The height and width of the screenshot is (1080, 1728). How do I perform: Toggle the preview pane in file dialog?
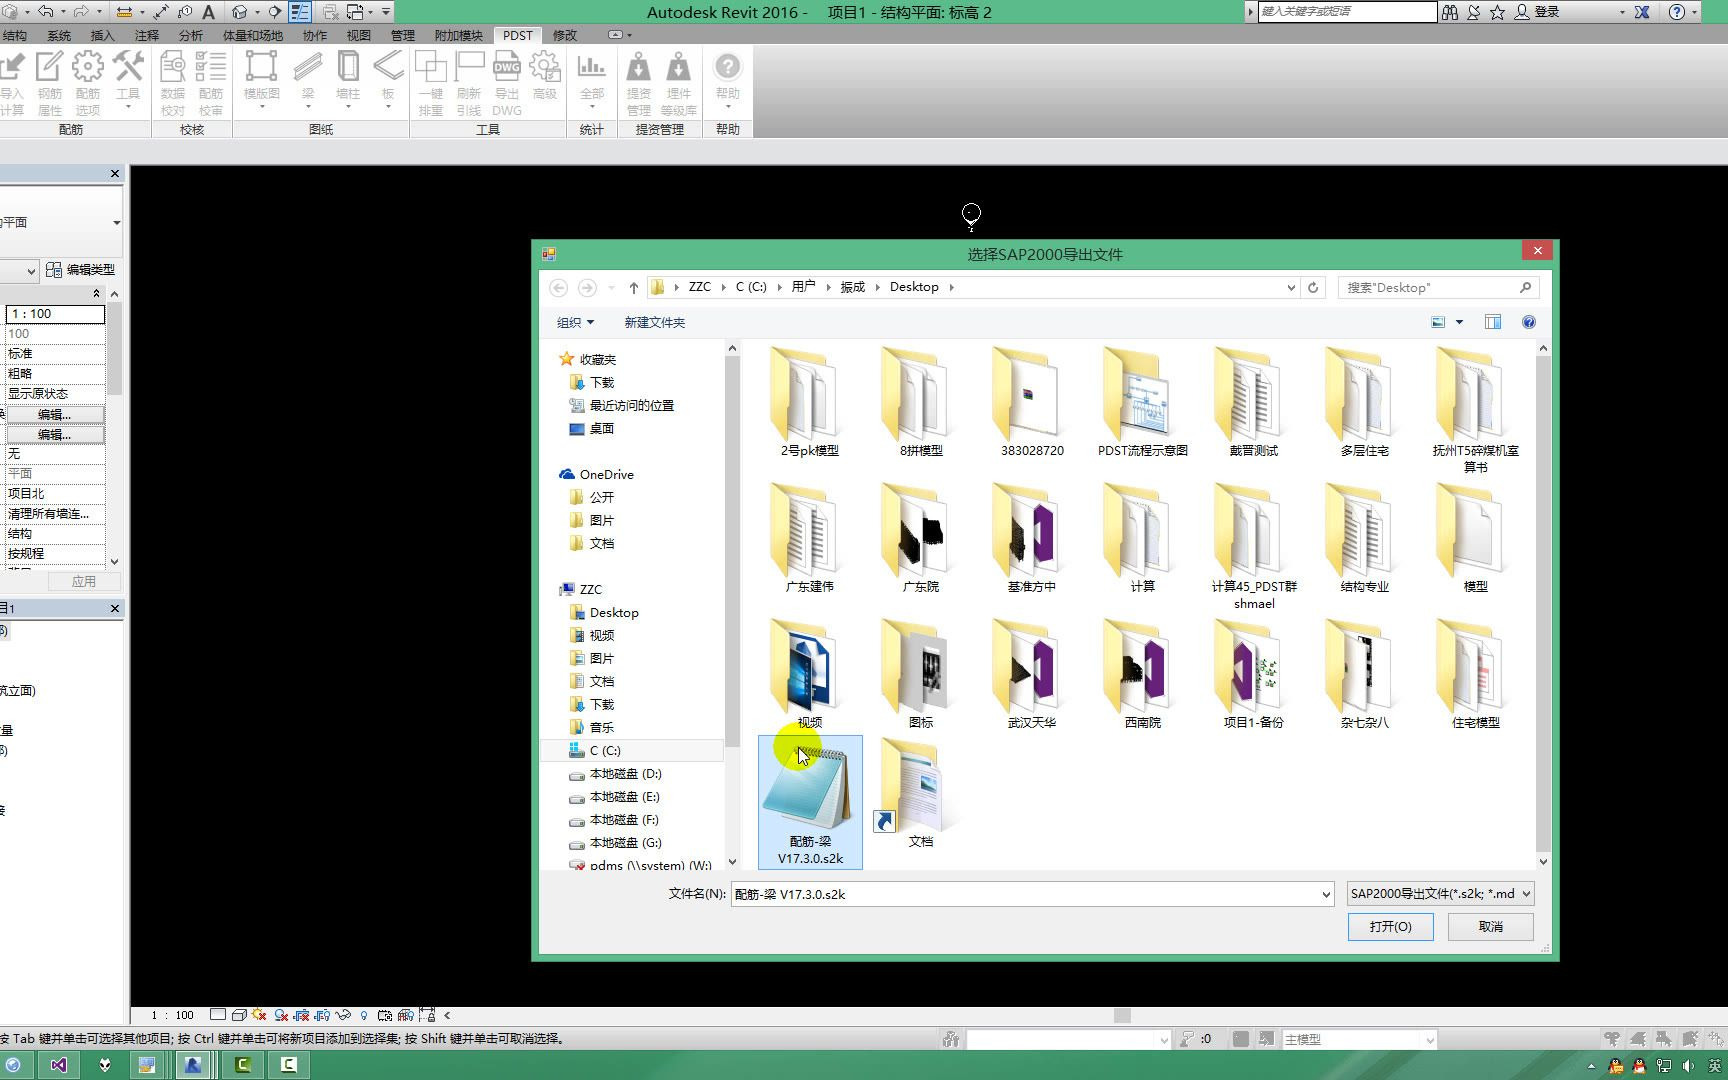click(x=1493, y=322)
